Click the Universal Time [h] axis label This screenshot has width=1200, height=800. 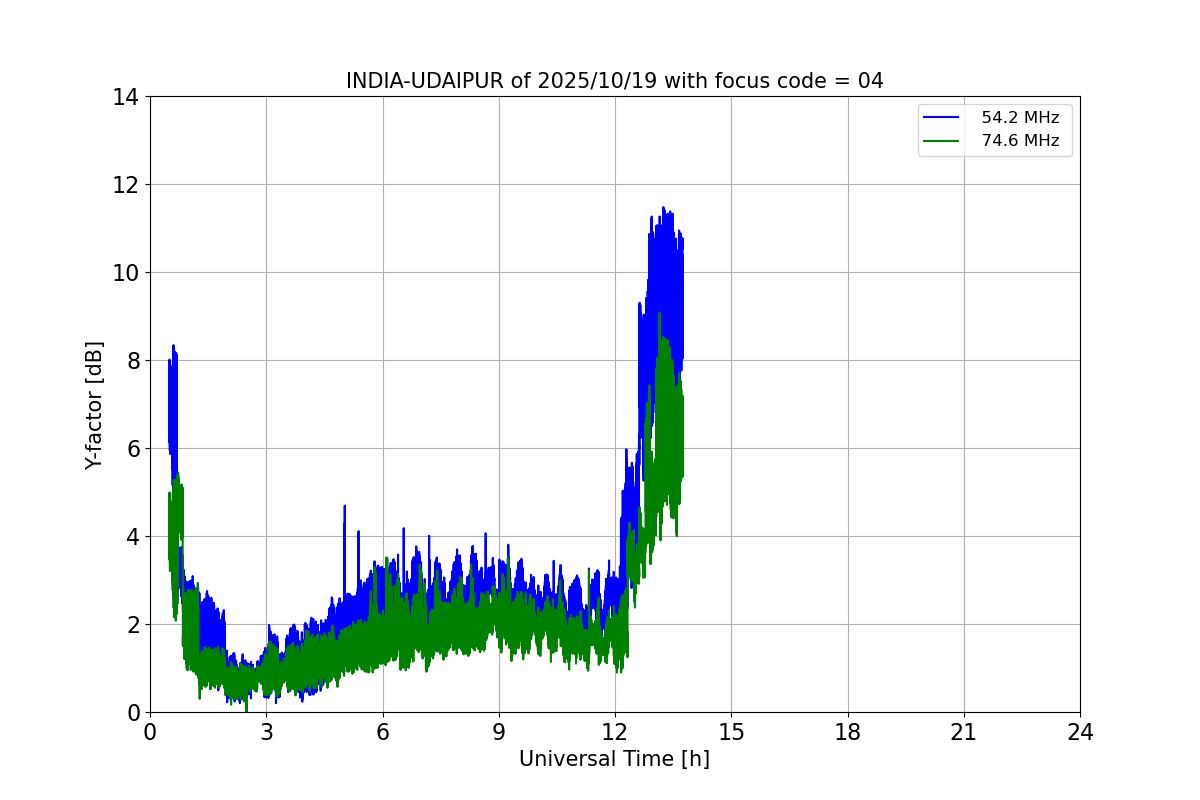614,759
